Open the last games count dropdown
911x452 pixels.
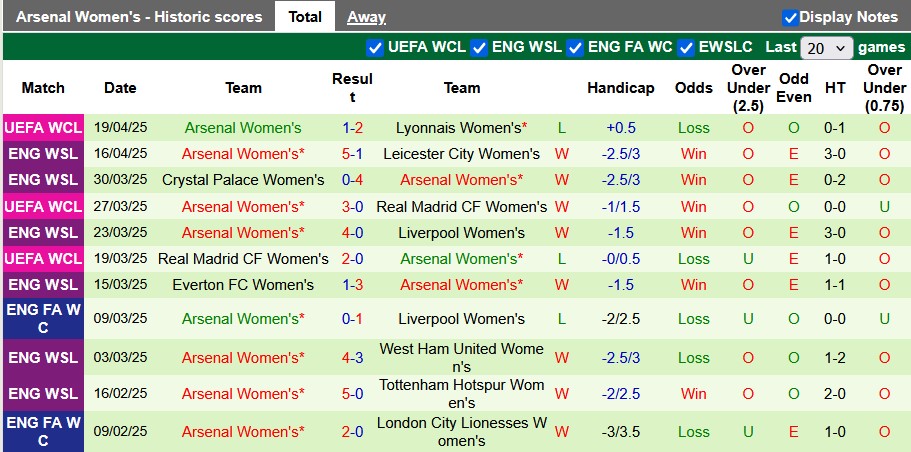click(827, 48)
